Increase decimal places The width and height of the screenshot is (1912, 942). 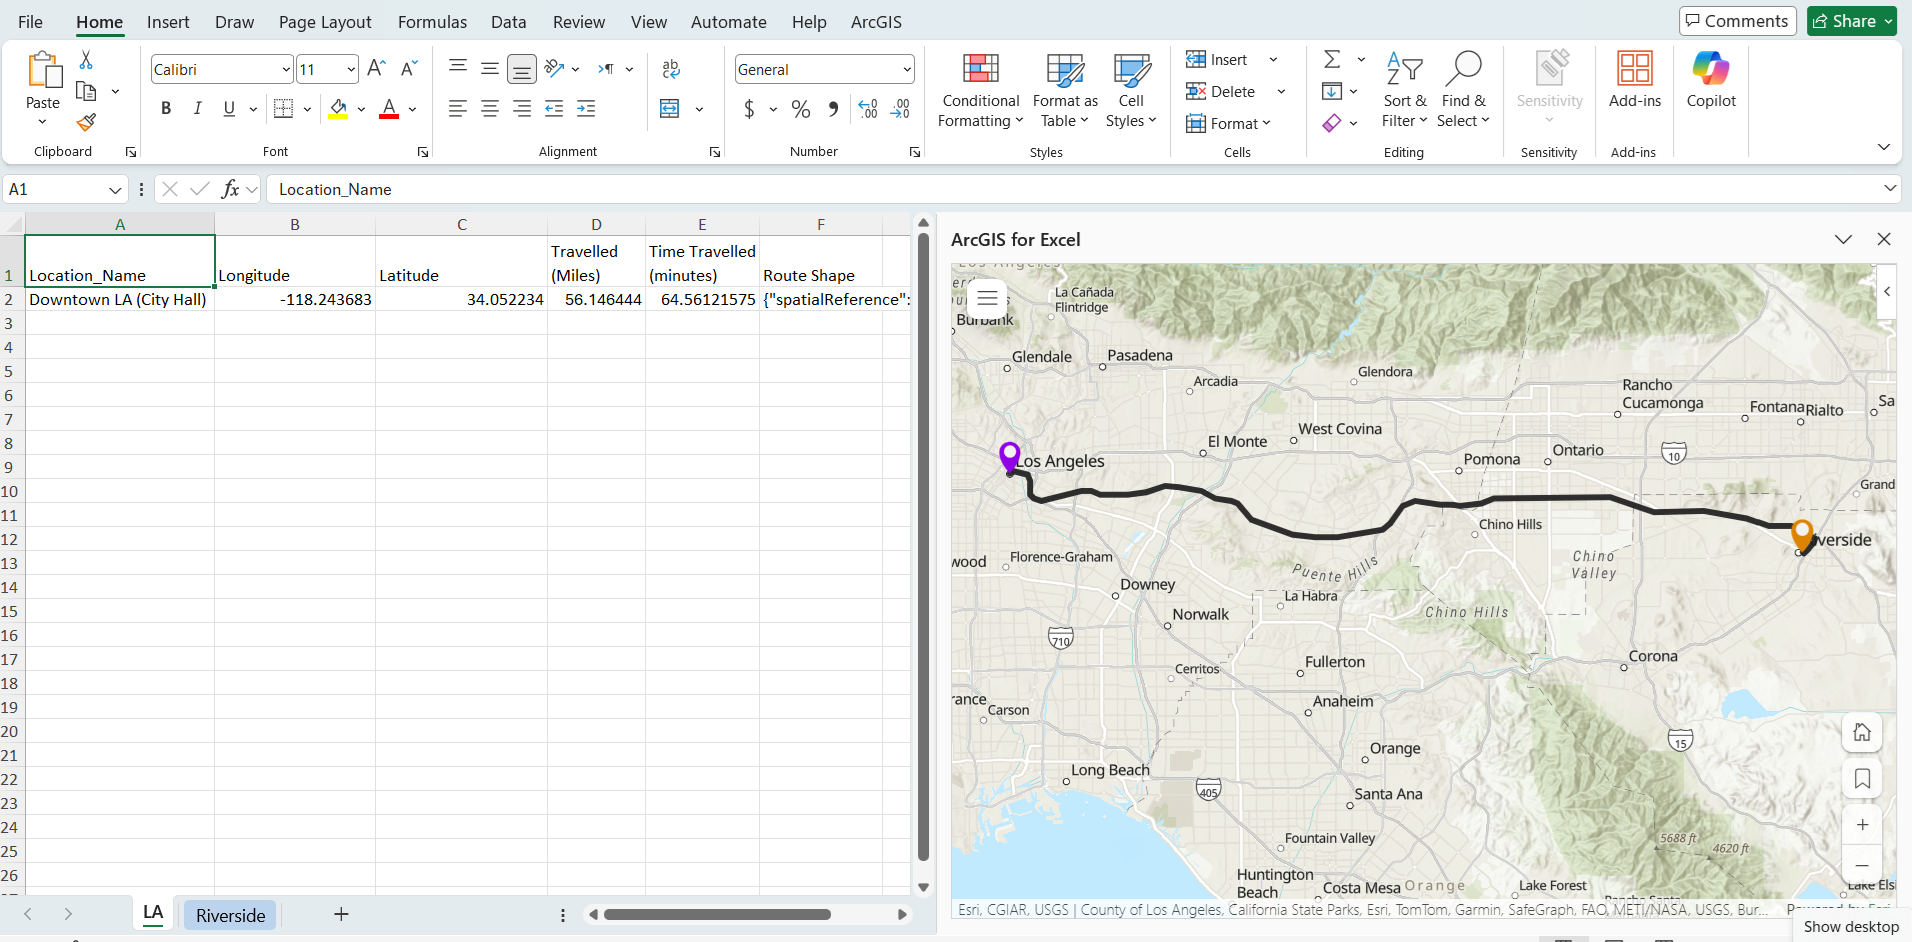pos(868,109)
